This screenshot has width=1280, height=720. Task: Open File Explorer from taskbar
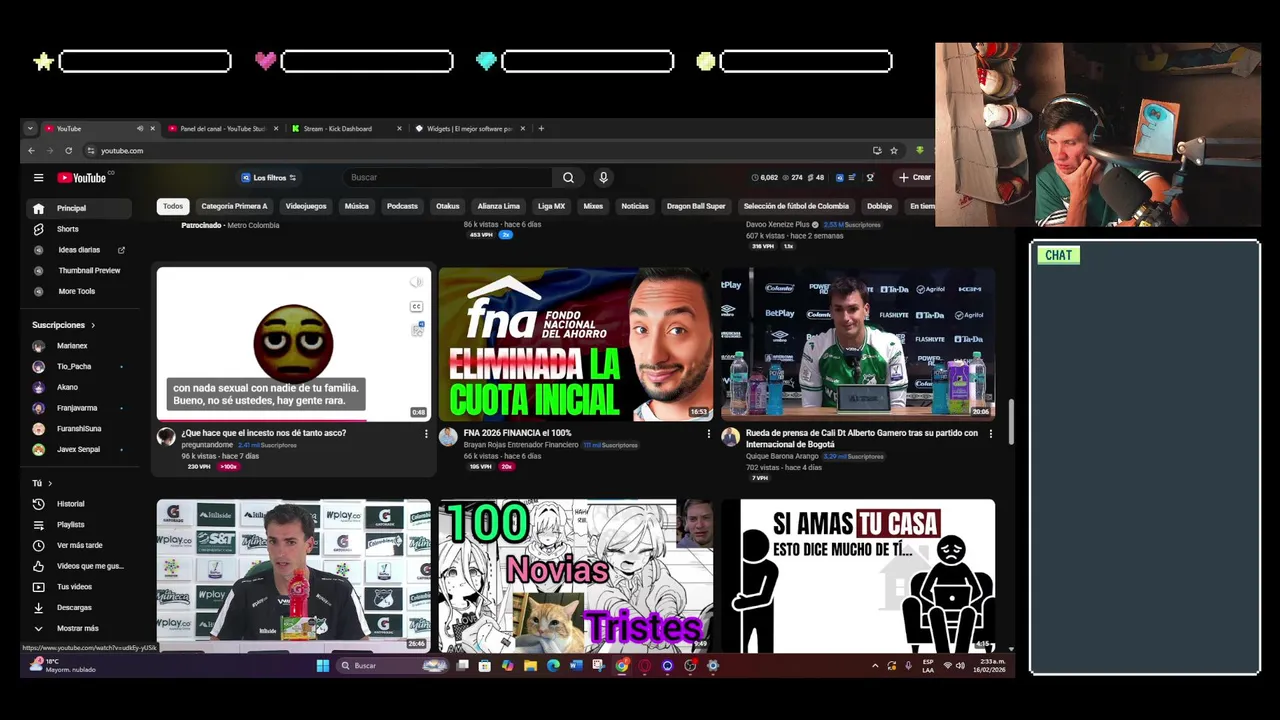tap(530, 666)
